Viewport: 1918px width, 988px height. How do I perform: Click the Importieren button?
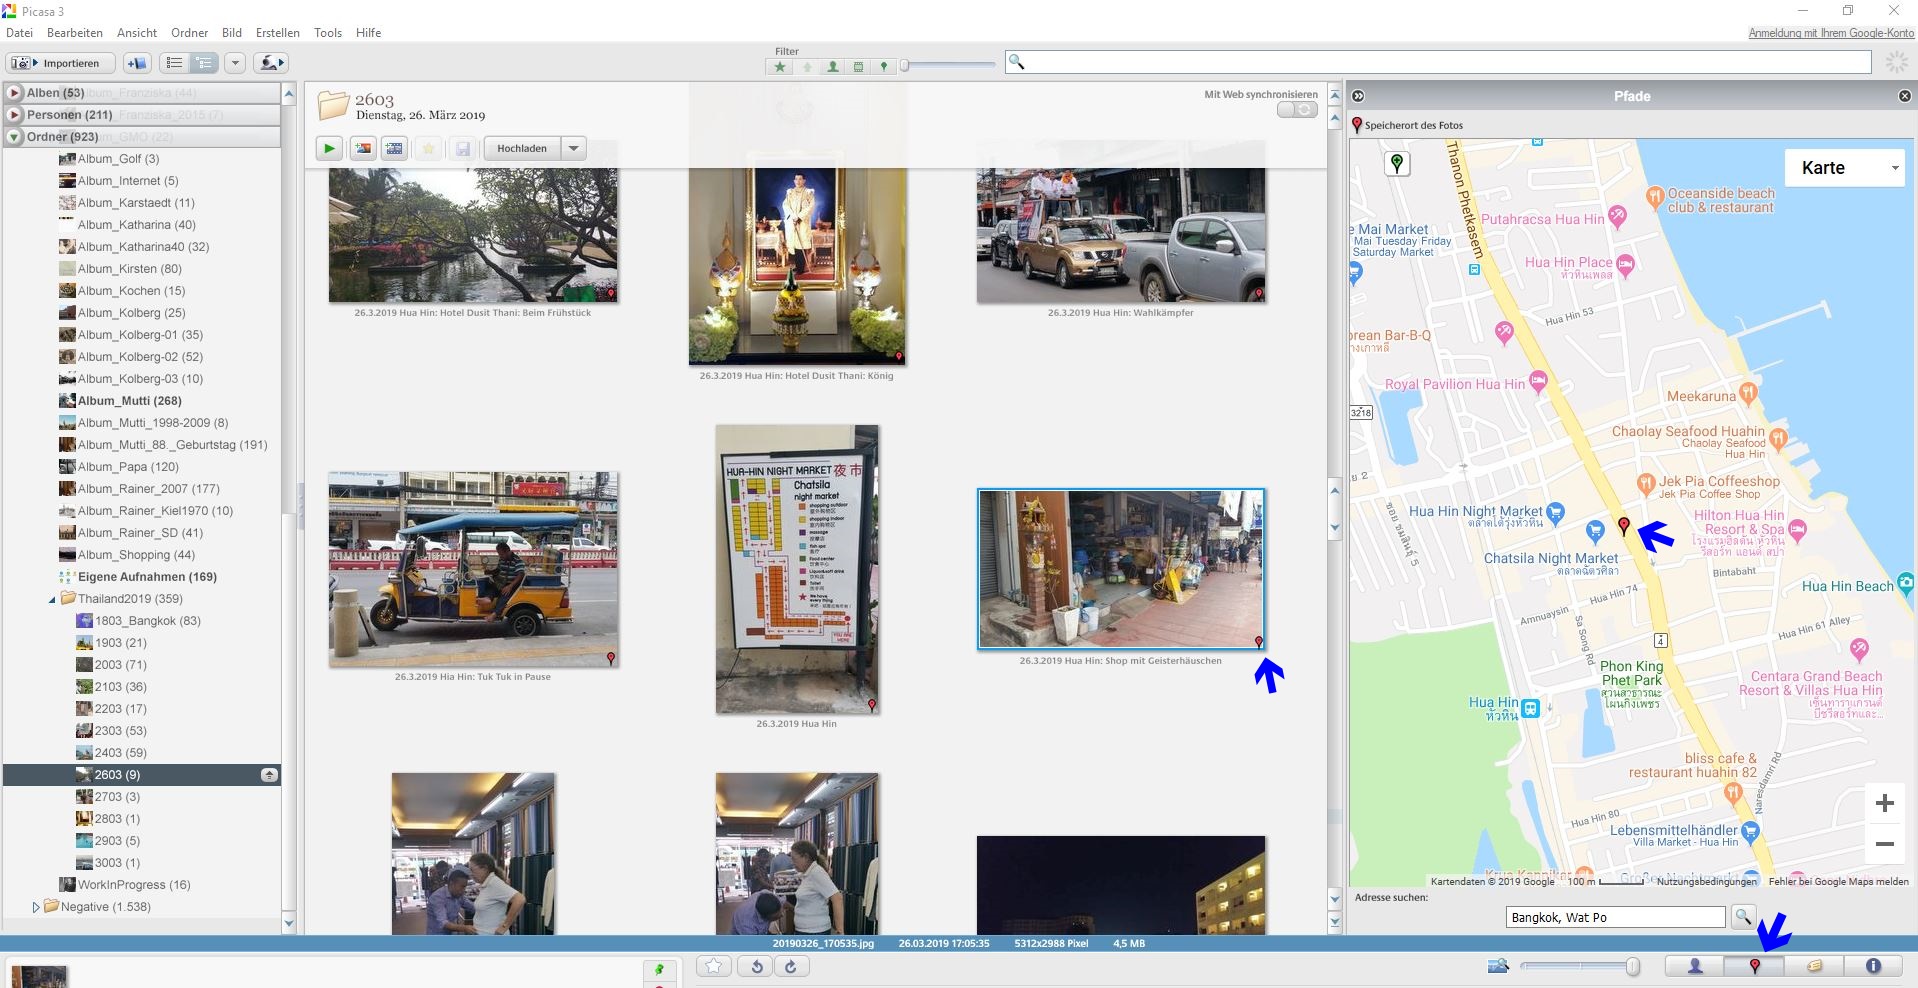coord(60,63)
